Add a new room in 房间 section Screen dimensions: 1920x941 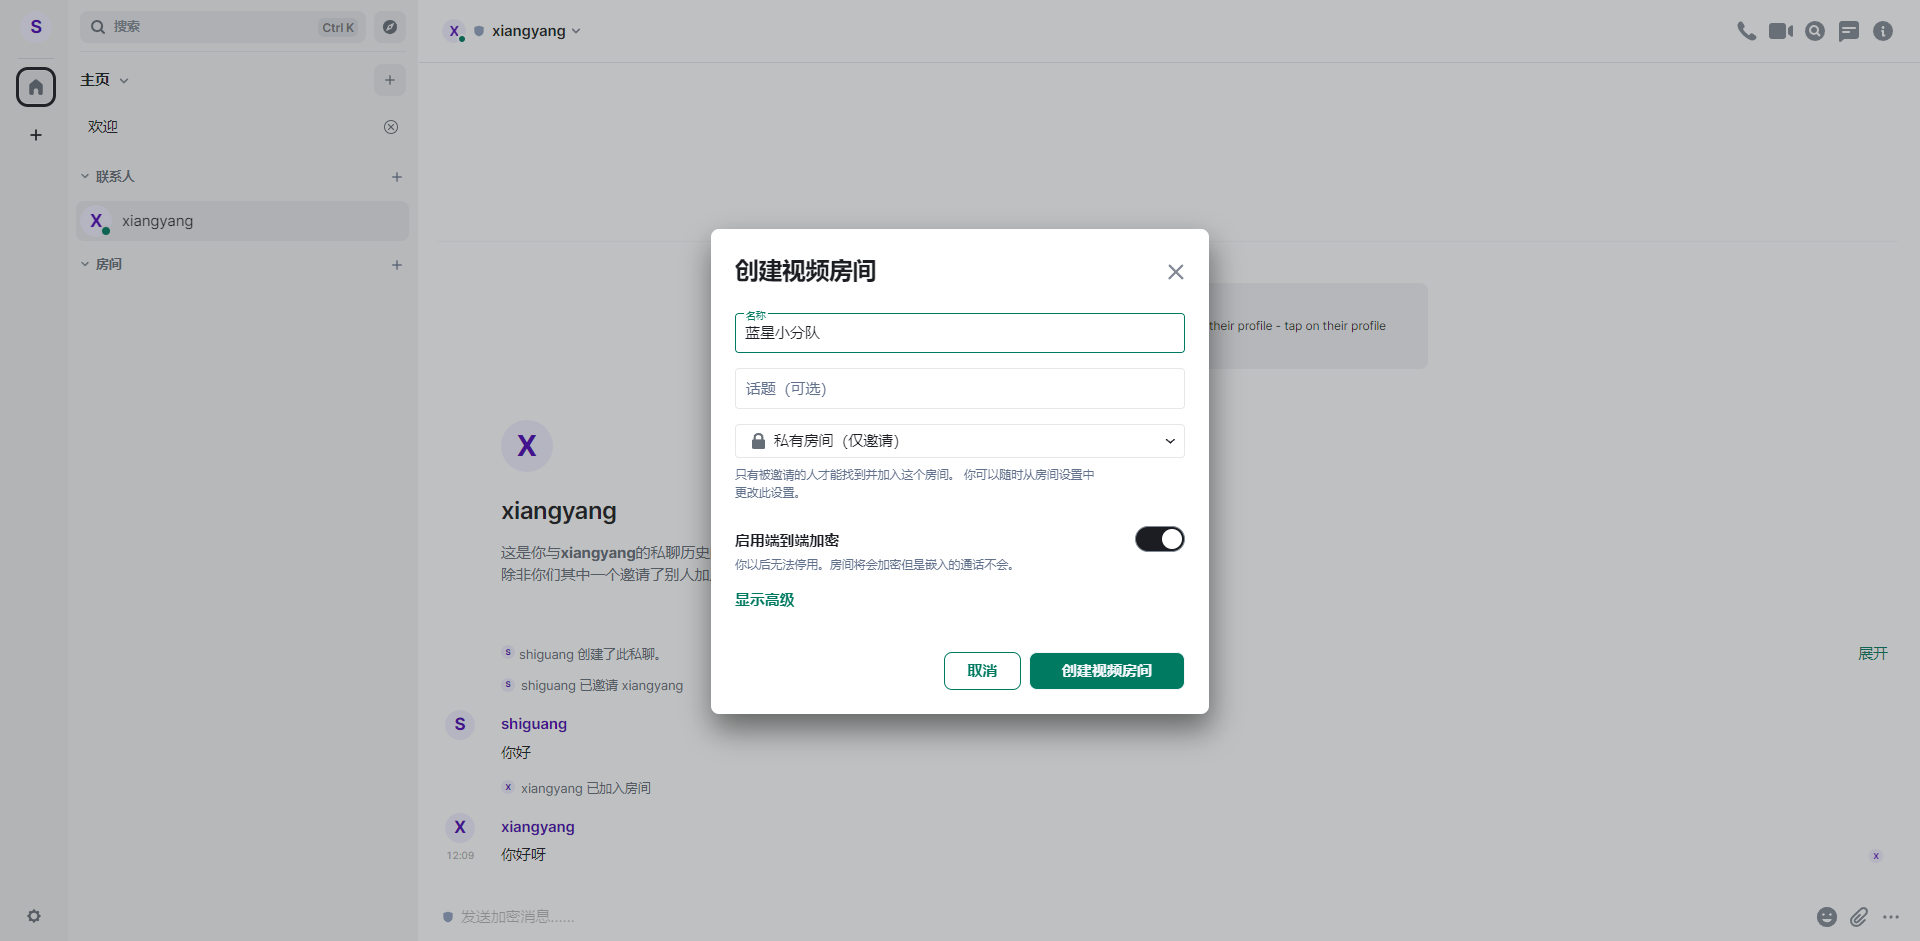click(x=397, y=265)
